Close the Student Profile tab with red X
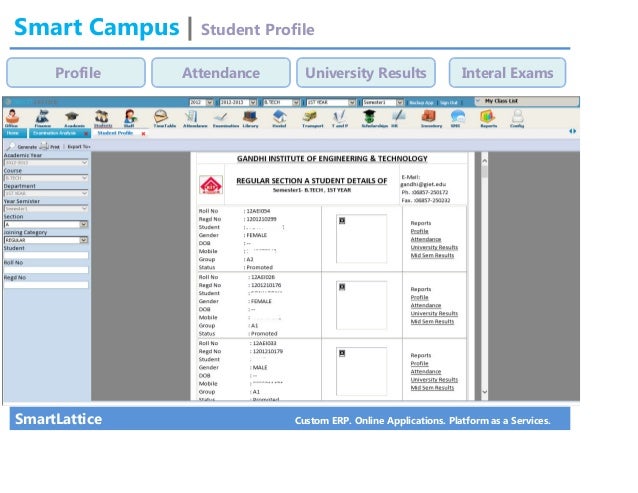 (x=143, y=133)
